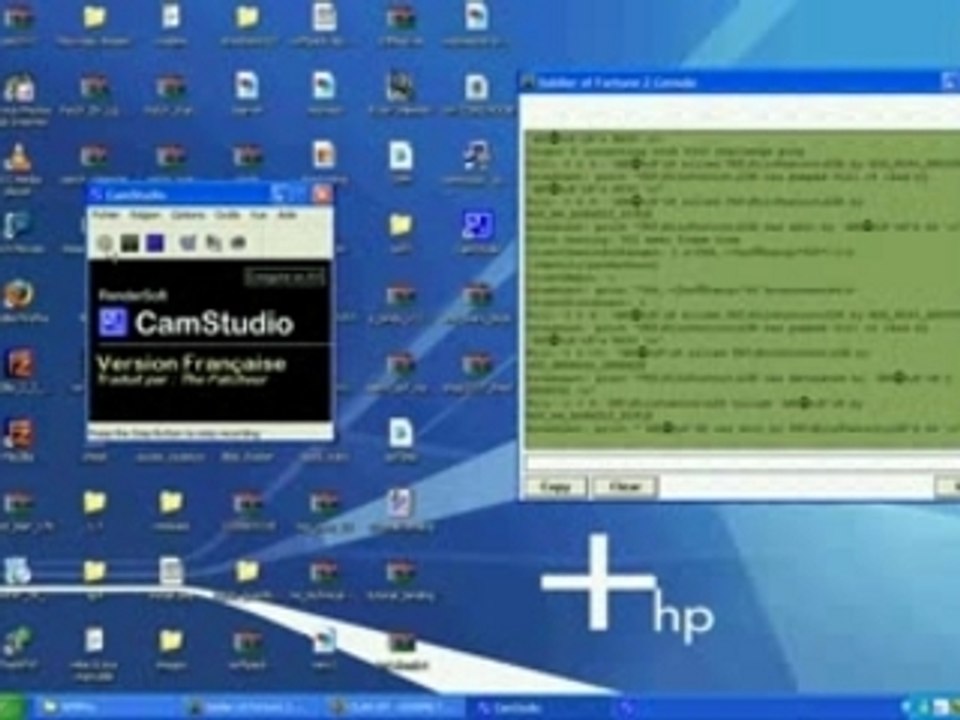
Task: Open the Vue menu in CamStudio
Action: (258, 216)
